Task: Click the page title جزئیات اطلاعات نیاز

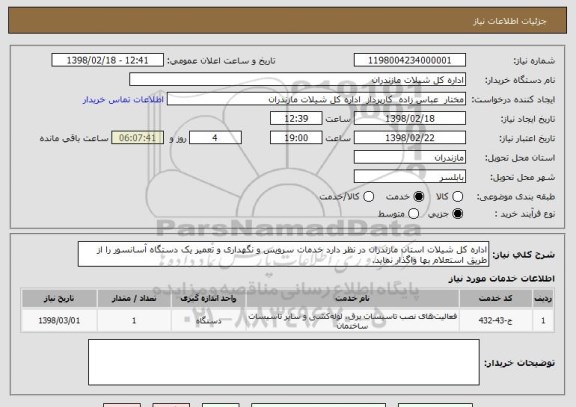Action: tap(510, 21)
